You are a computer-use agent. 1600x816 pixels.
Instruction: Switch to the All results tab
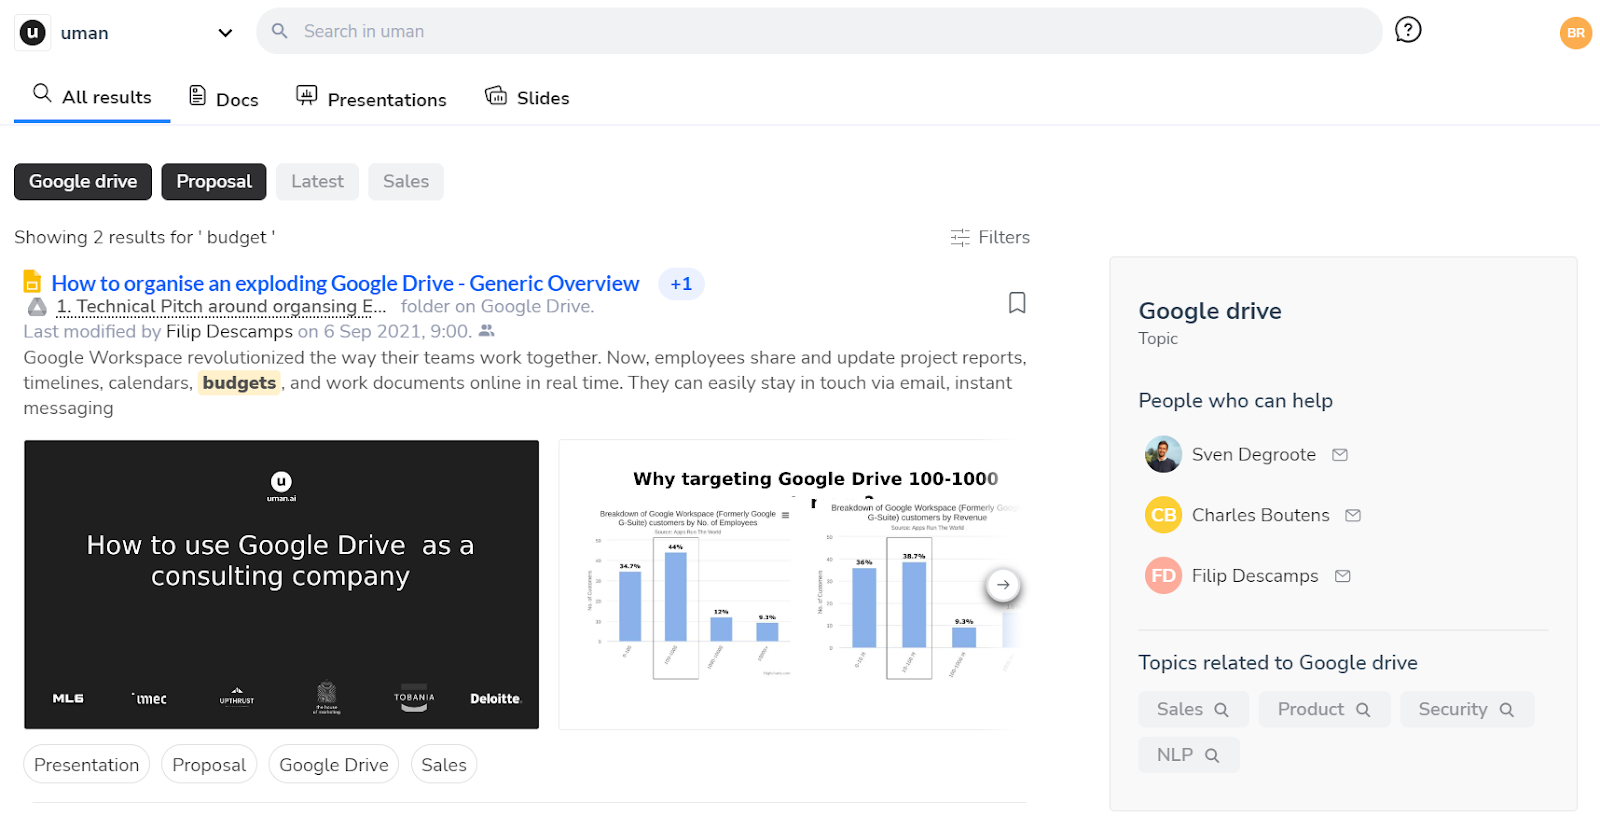(x=92, y=97)
